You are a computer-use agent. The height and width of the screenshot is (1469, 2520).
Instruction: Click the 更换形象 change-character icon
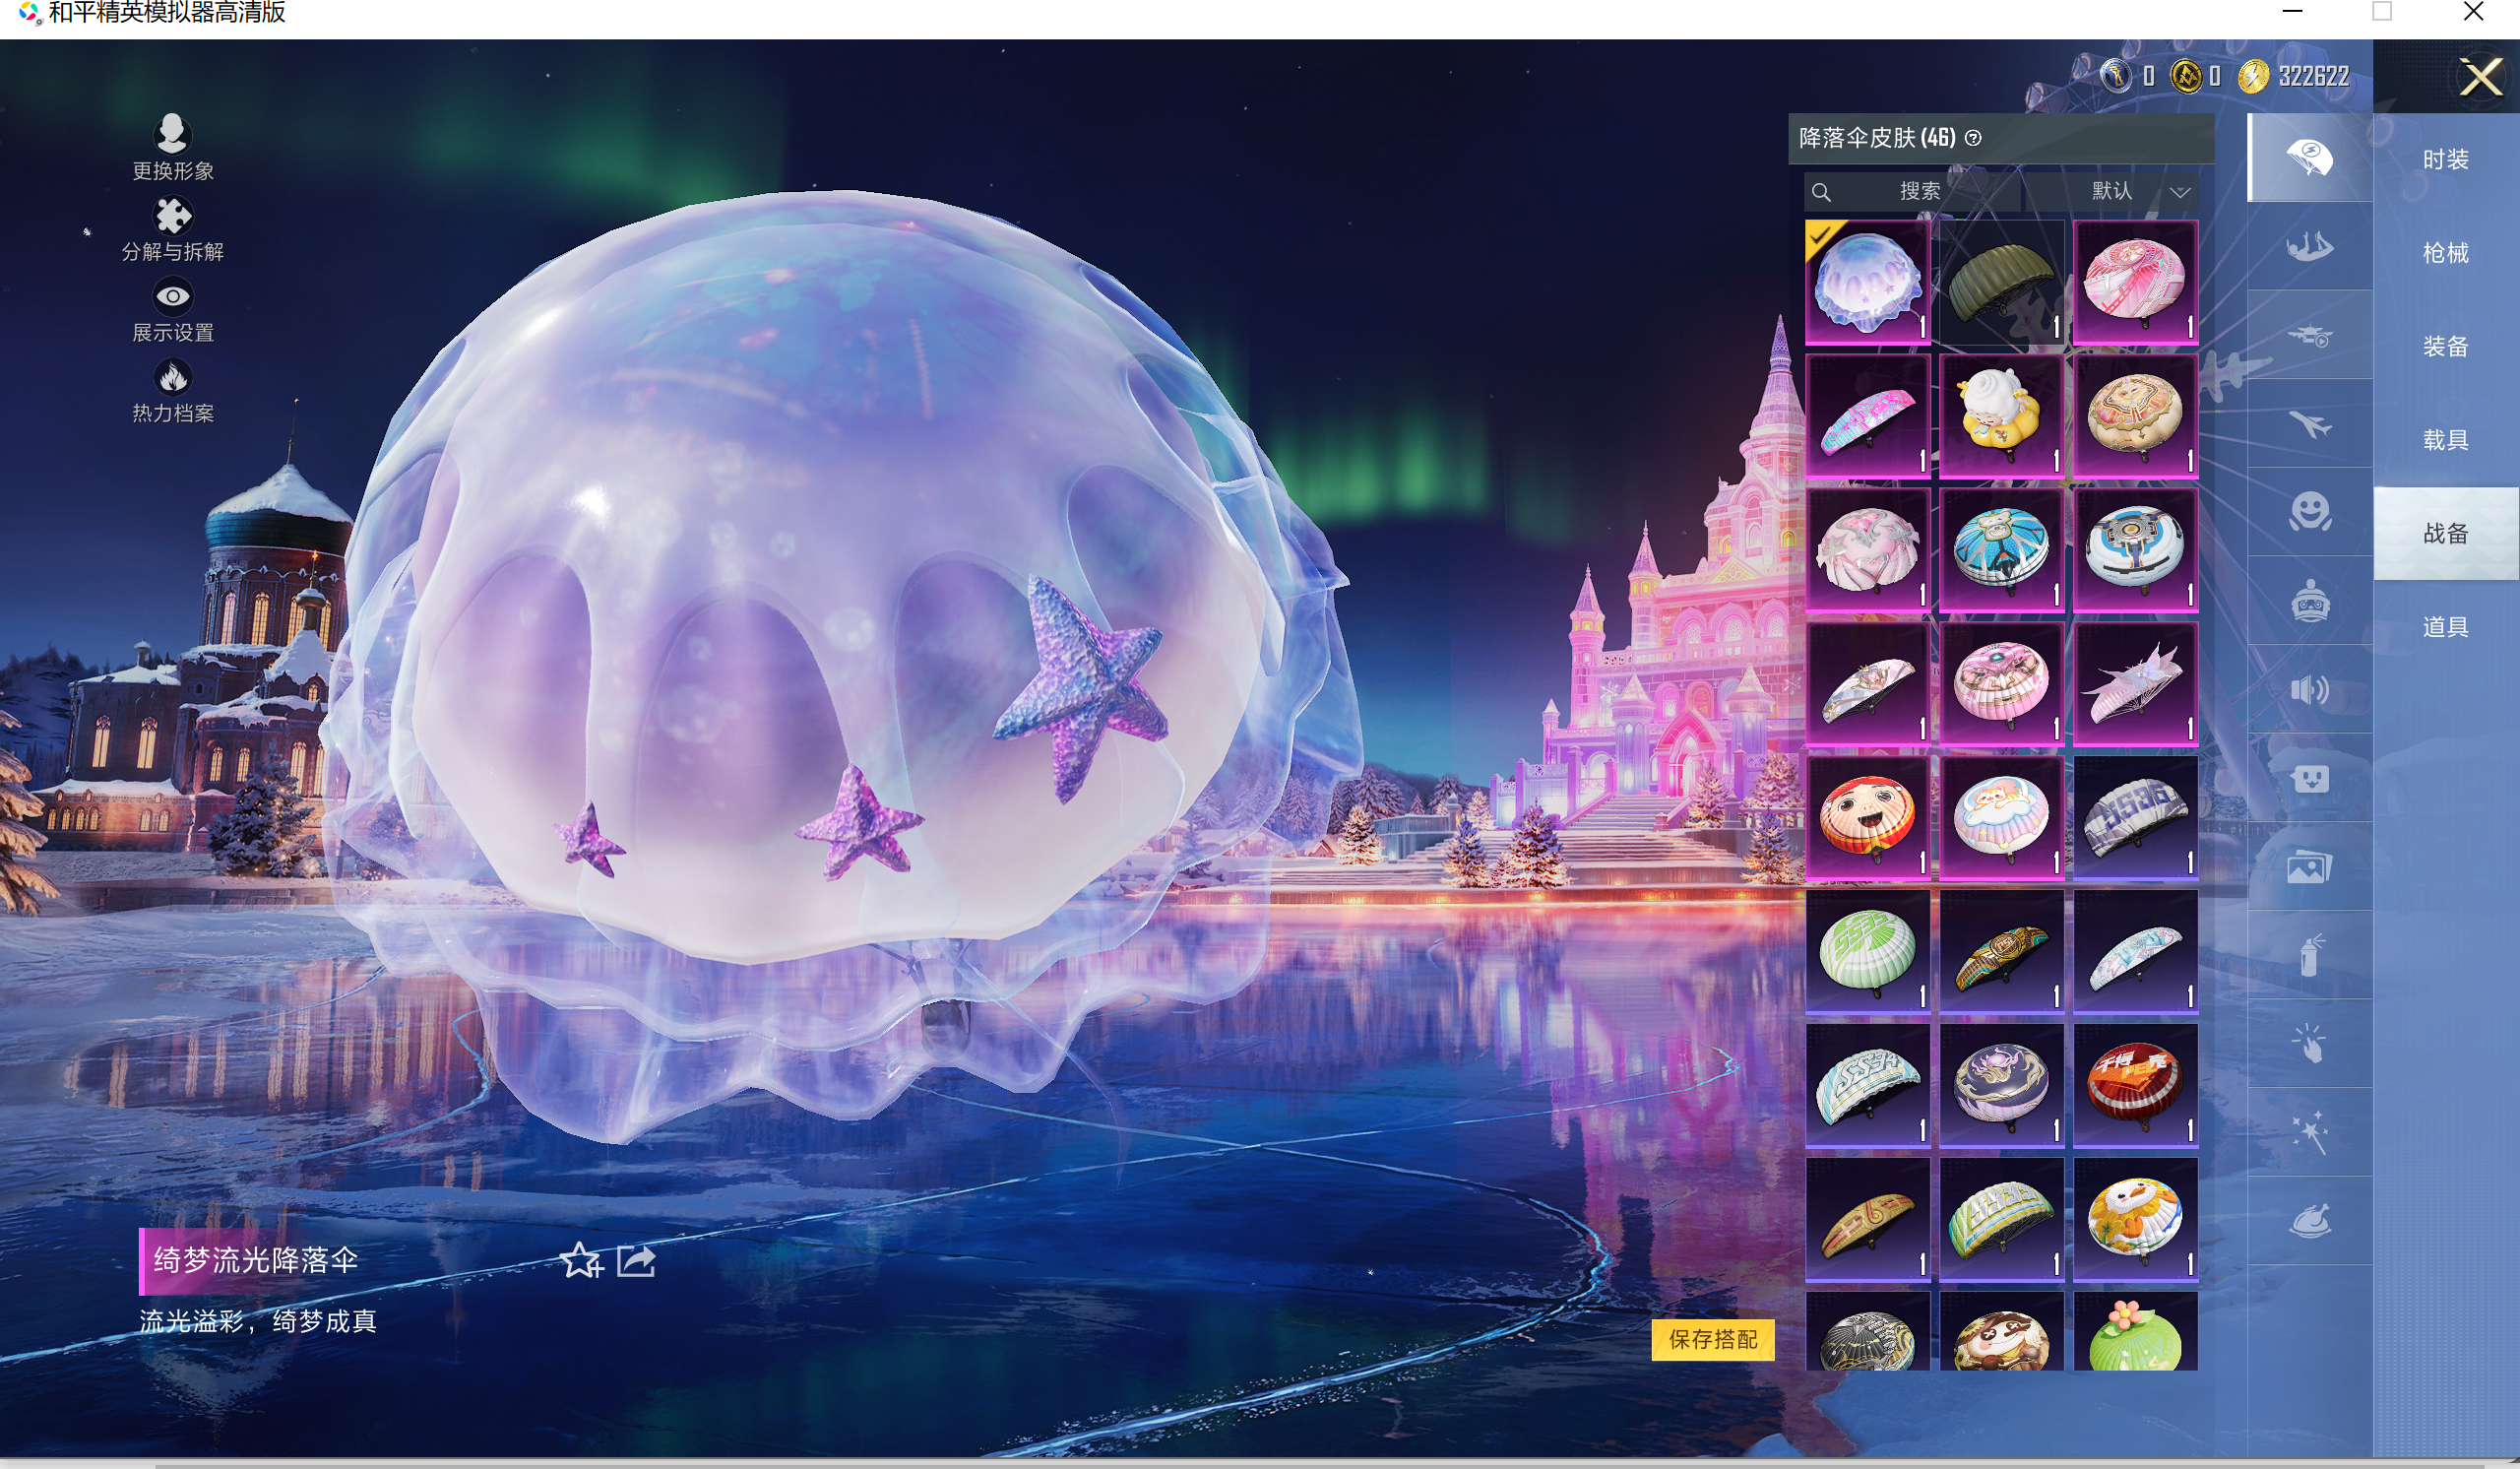click(x=172, y=134)
